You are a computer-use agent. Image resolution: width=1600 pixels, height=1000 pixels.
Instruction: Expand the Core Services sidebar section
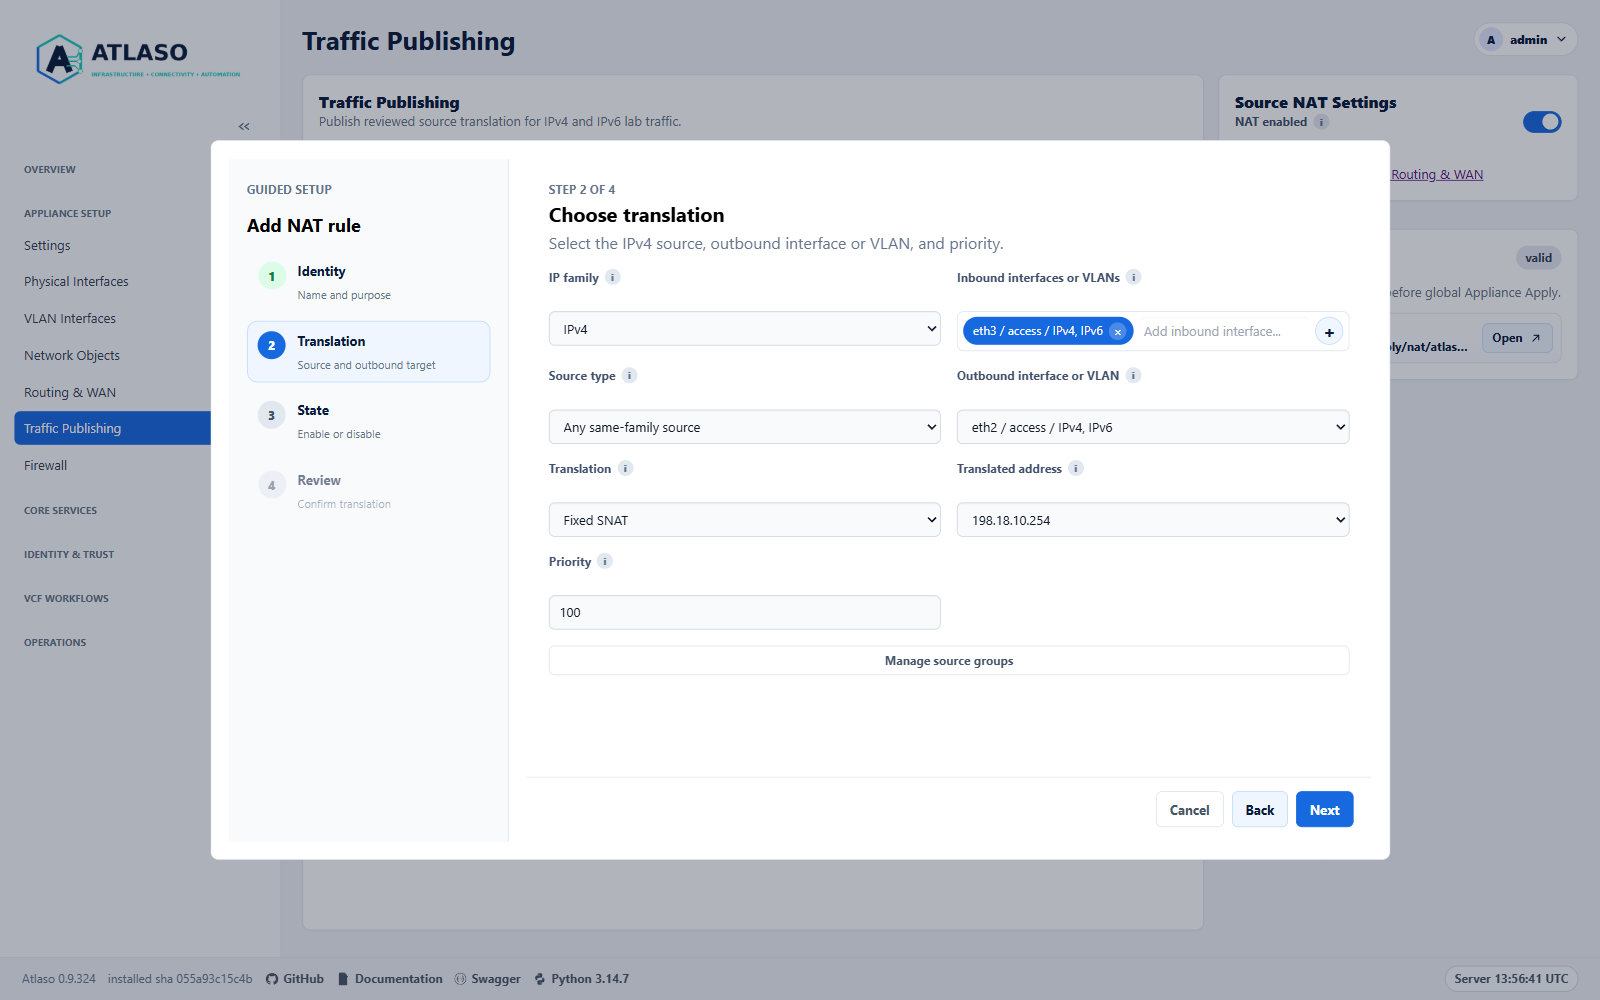click(x=61, y=511)
